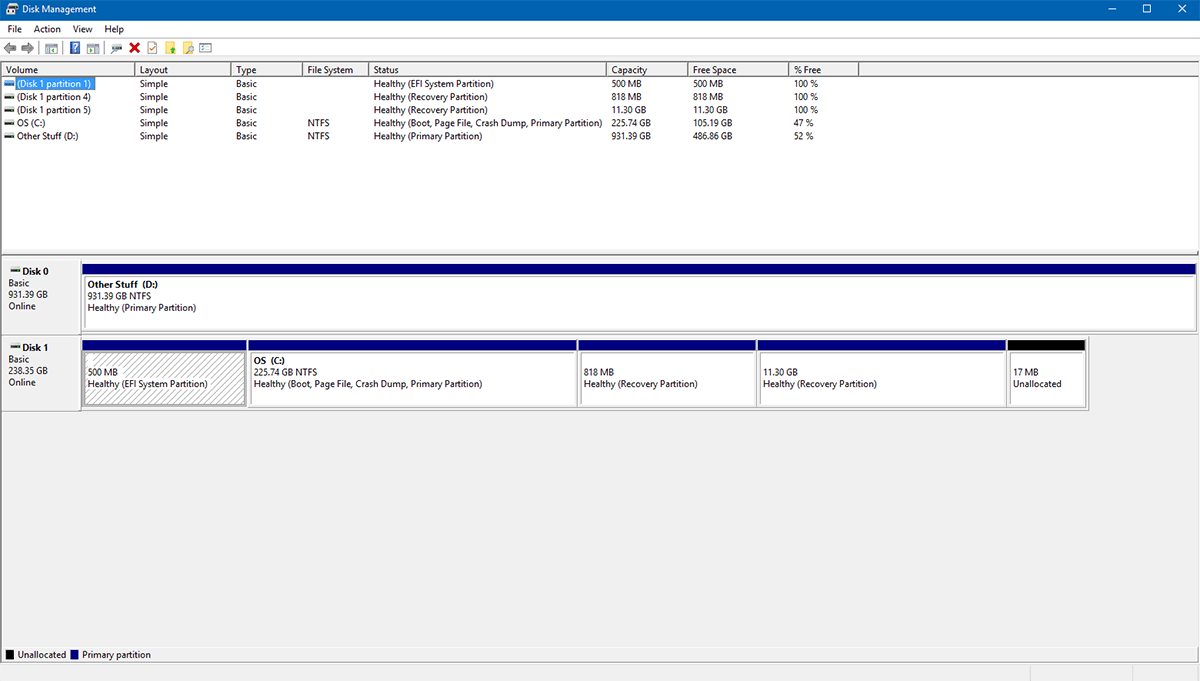Open the File menu
This screenshot has width=1200, height=681.
point(15,29)
